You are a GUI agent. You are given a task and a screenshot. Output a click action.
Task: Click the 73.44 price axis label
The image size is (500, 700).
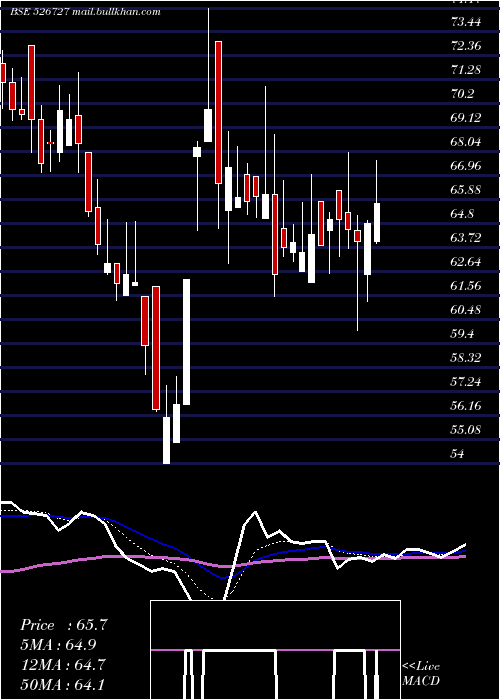tap(466, 21)
